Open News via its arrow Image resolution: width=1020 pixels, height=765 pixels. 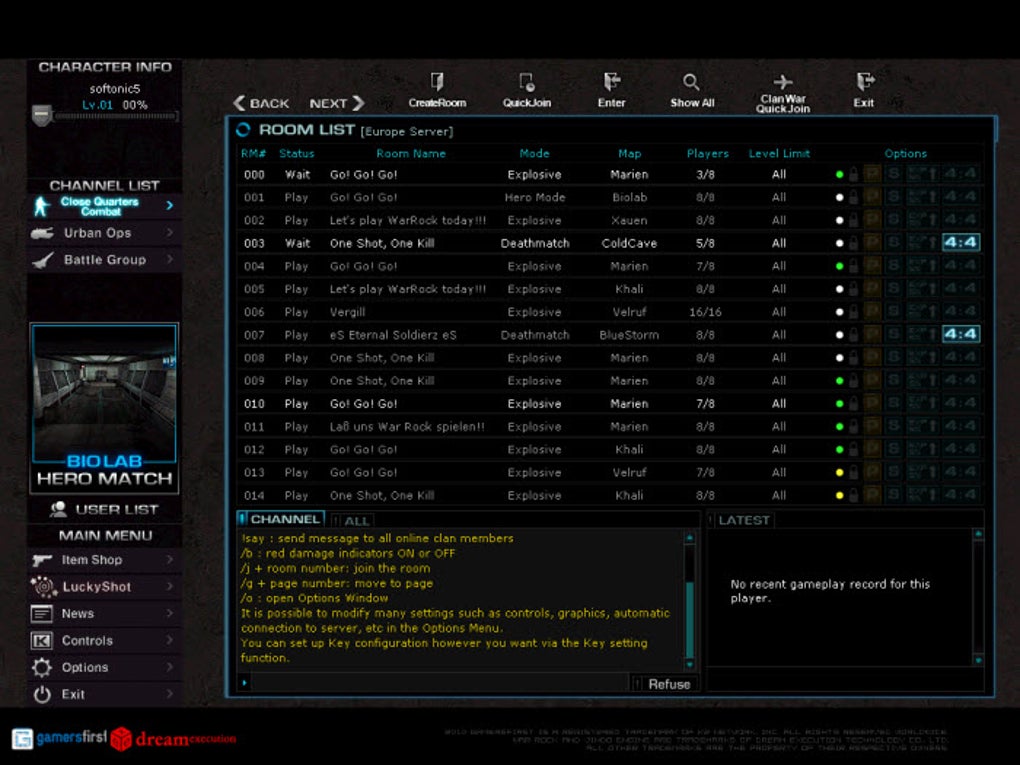(170, 613)
